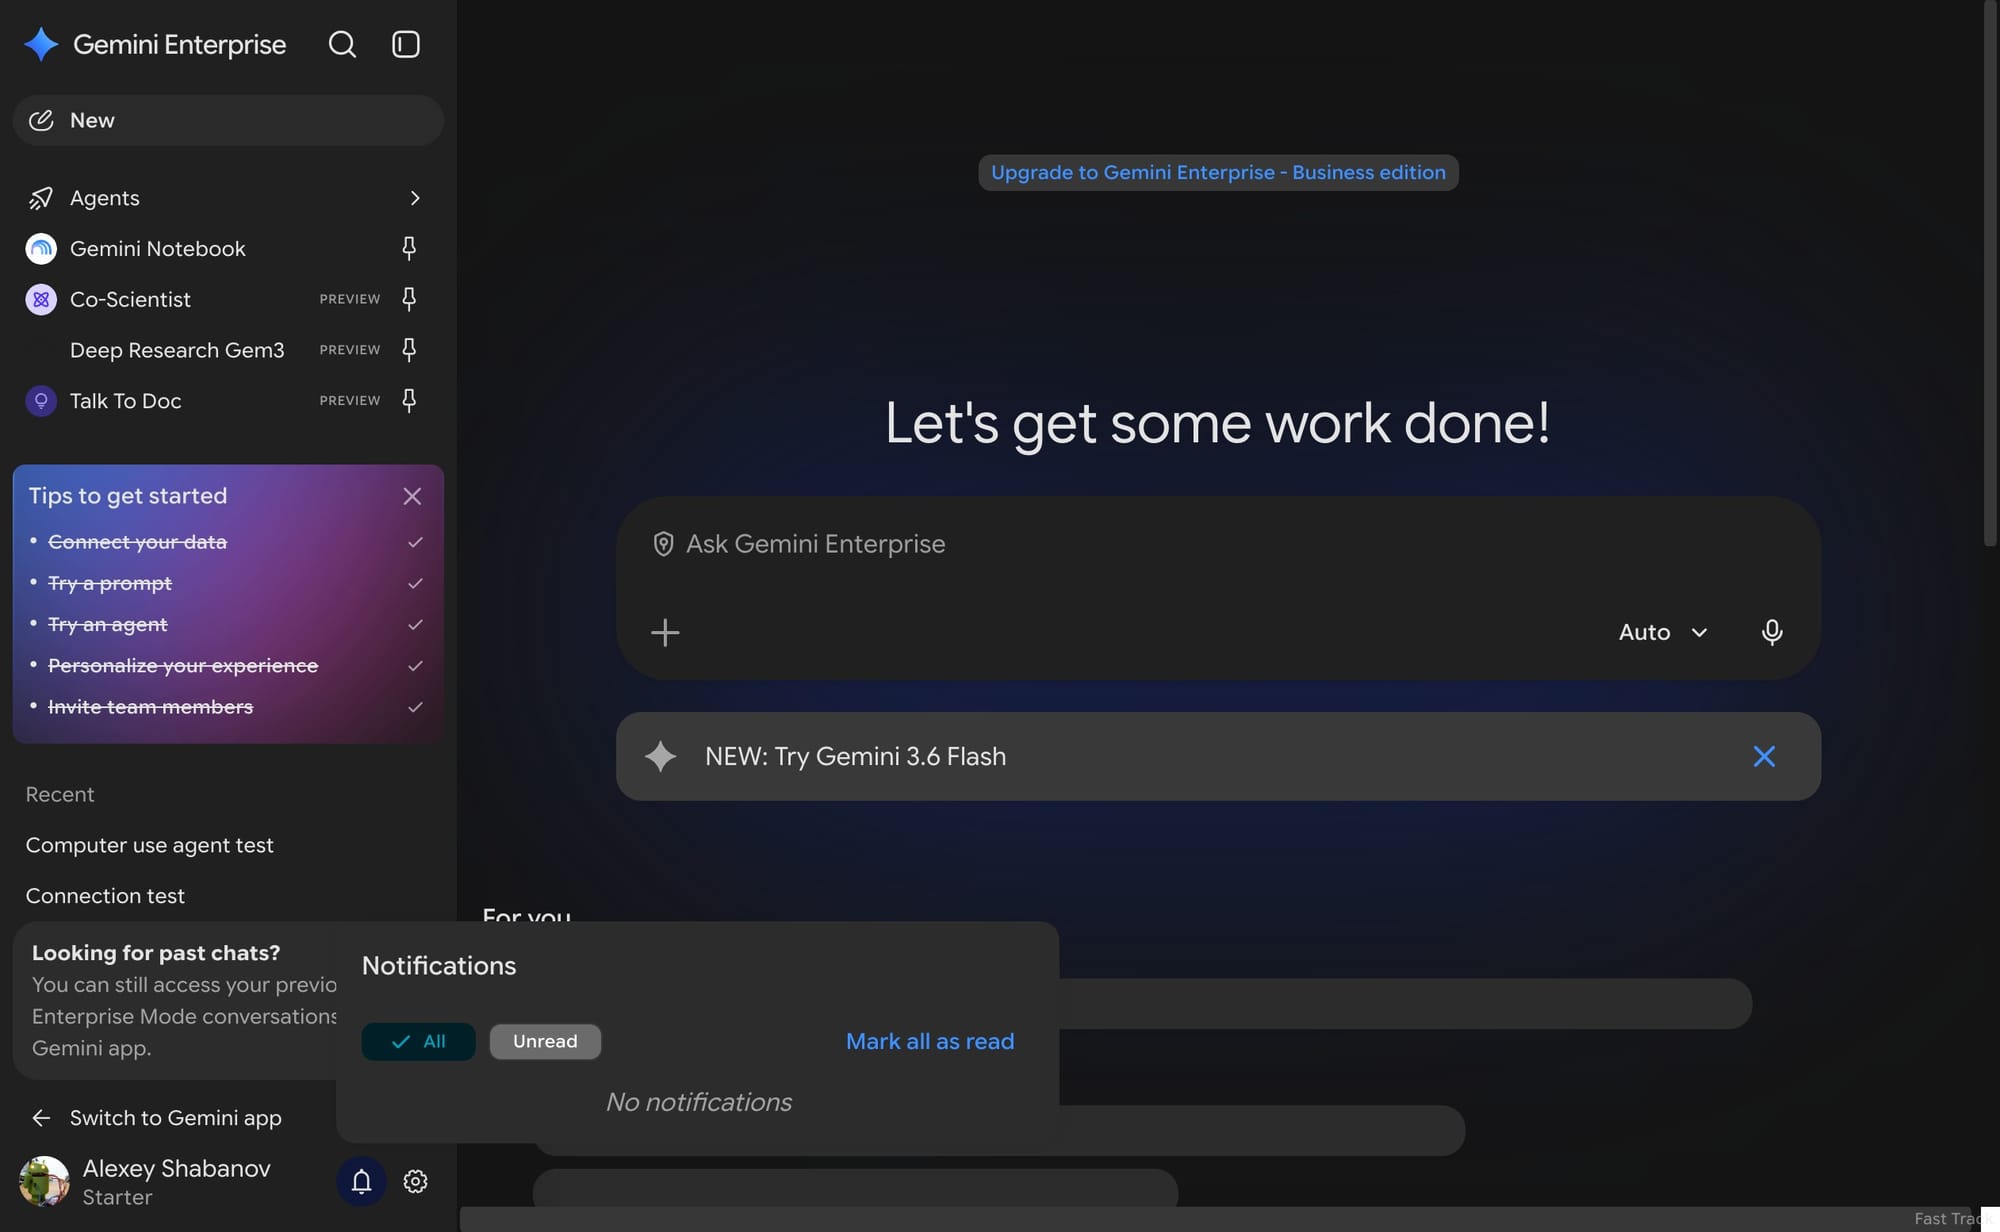This screenshot has width=2000, height=1232.
Task: Unpin Talk To Doc agent
Action: pyautogui.click(x=409, y=400)
